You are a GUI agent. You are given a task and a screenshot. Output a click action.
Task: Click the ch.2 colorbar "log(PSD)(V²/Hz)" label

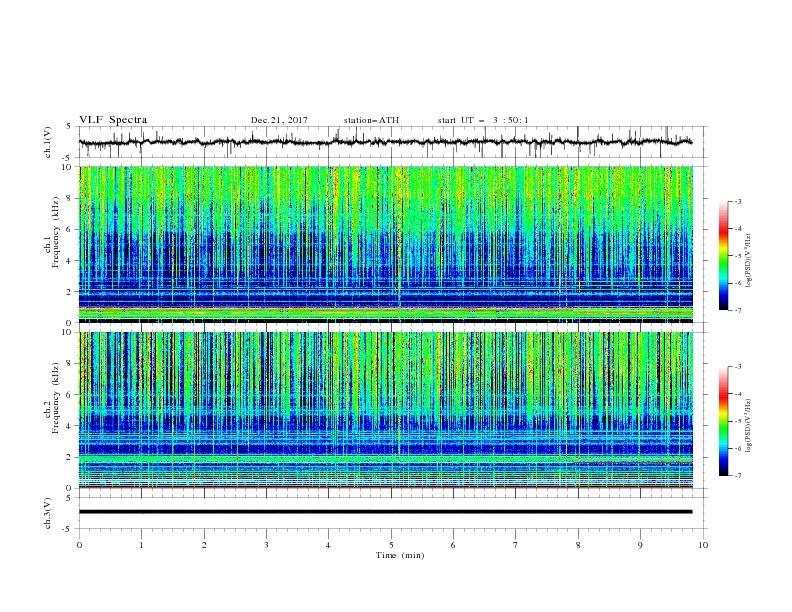tap(749, 426)
